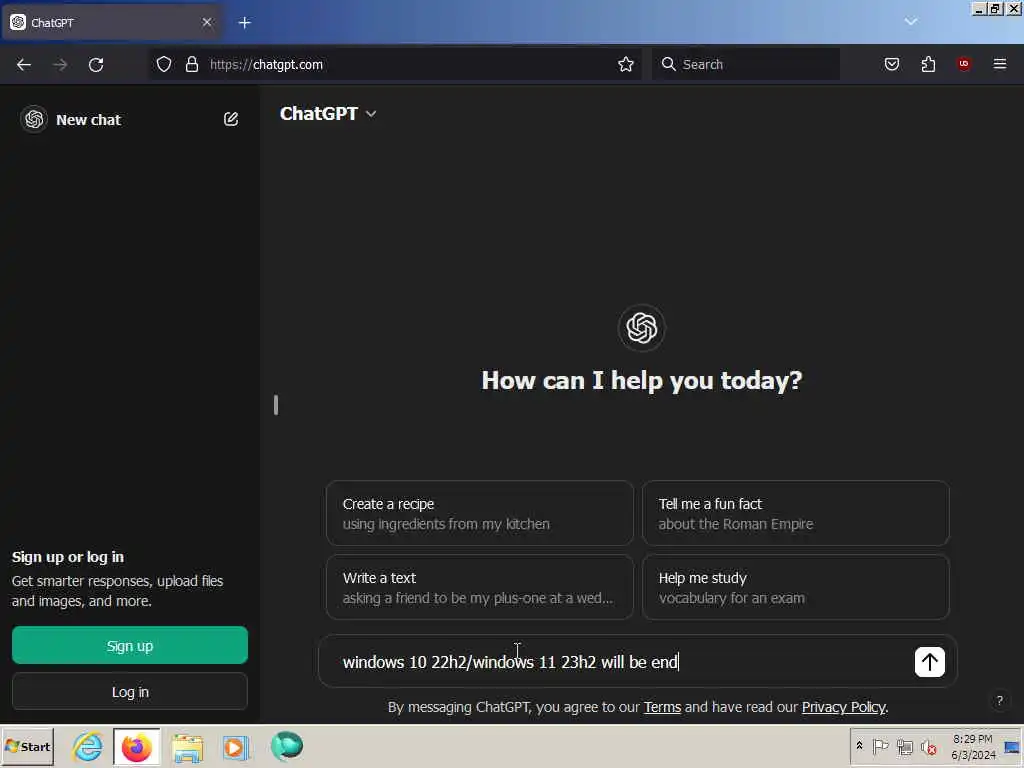1024x768 pixels.
Task: Open the tracking protection shield icon
Action: click(x=164, y=64)
